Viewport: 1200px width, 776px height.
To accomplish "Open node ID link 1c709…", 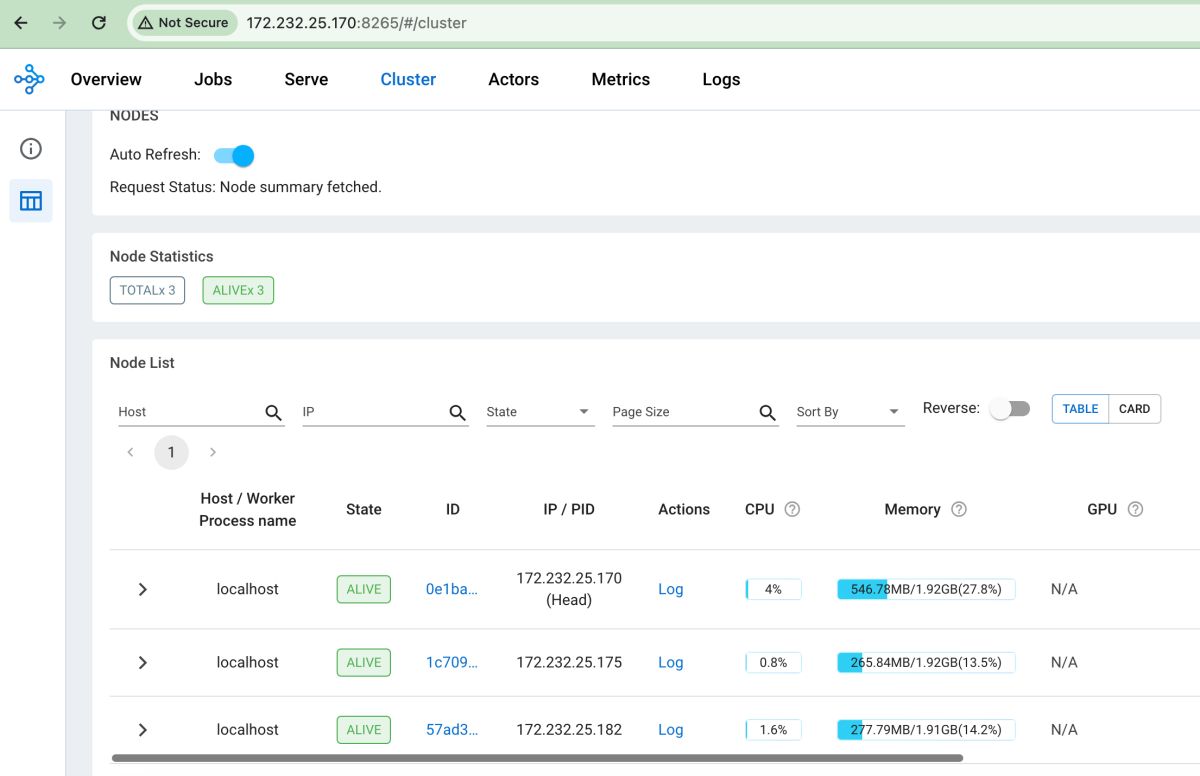I will [451, 662].
